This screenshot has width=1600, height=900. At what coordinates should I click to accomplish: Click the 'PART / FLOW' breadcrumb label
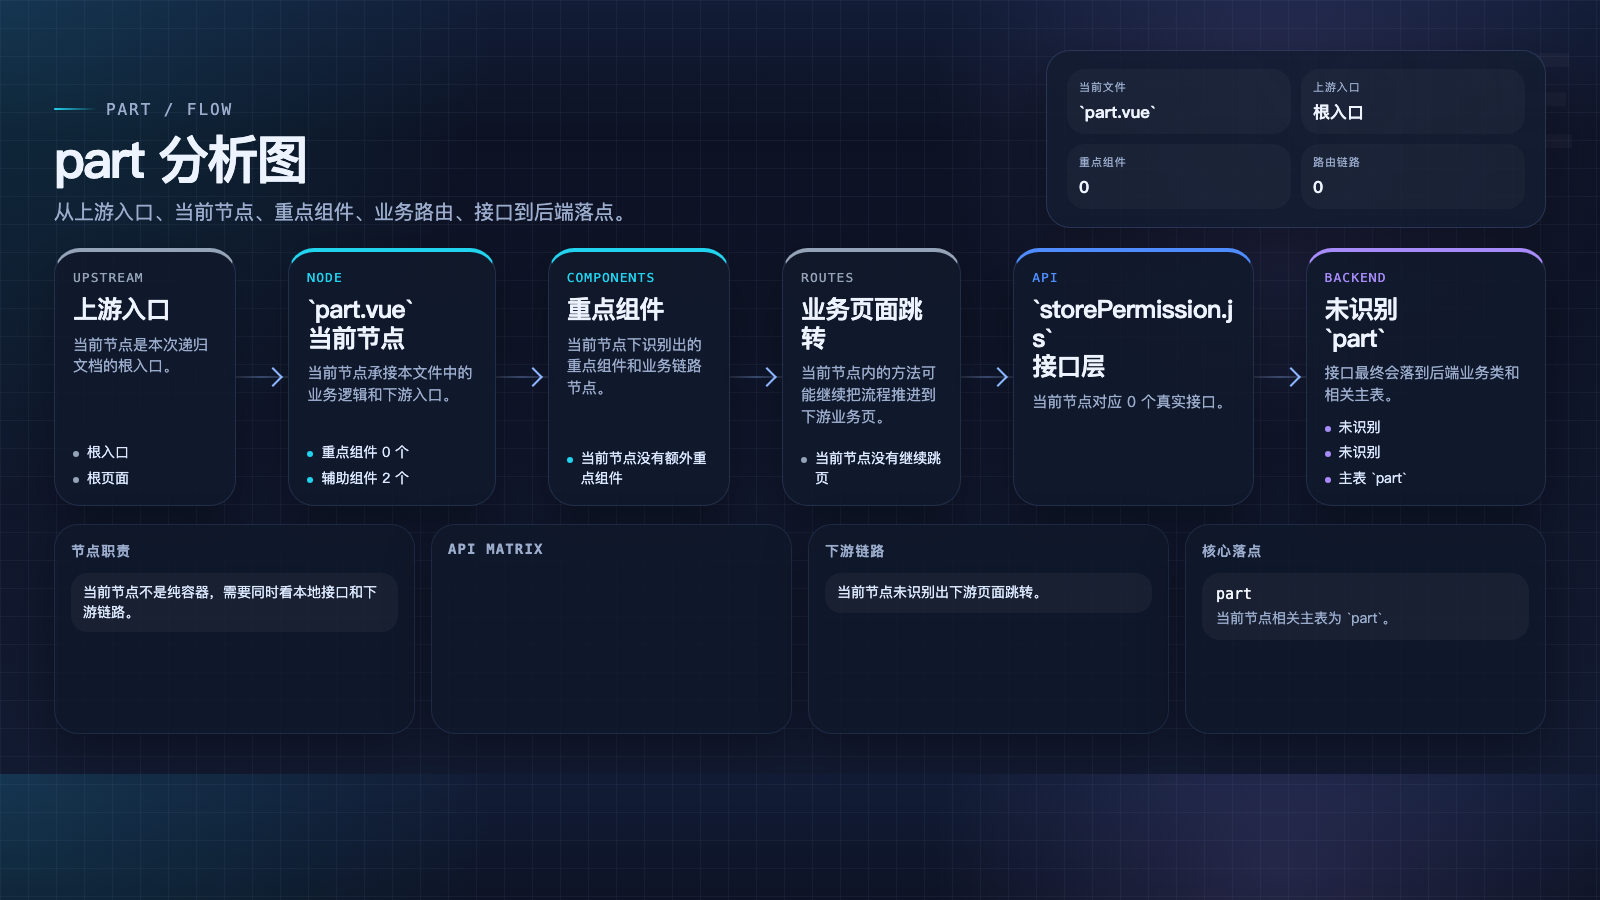169,109
